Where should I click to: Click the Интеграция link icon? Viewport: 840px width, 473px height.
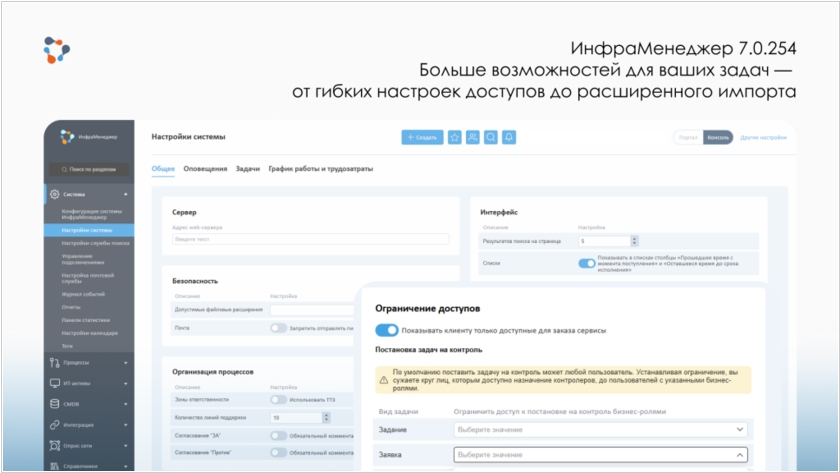55,425
